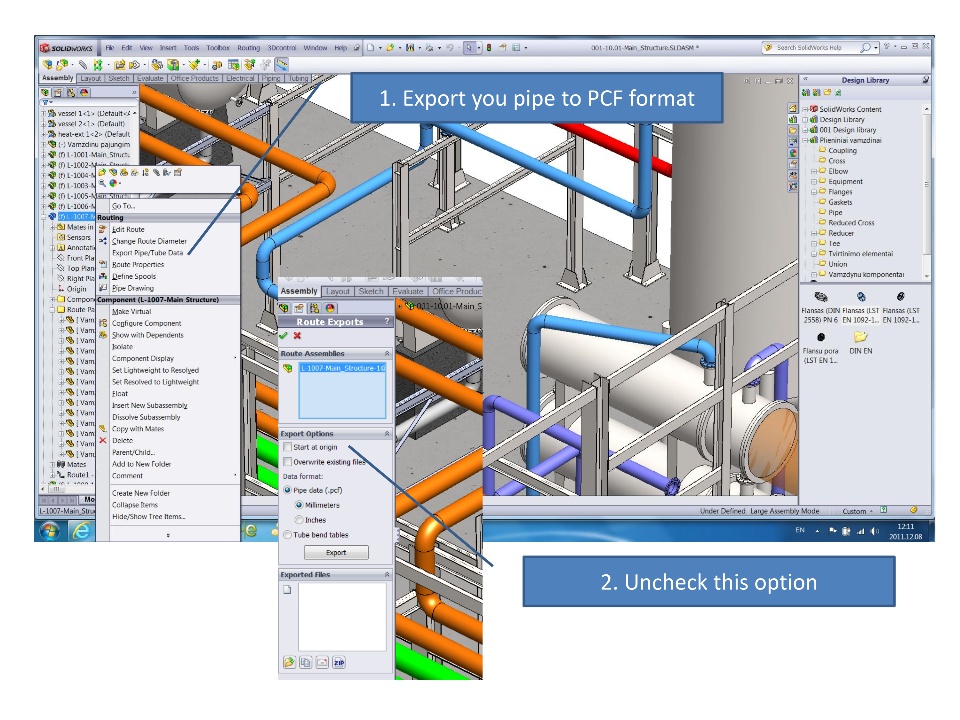Open exported files folder icon
Viewport: 960px width, 720px height.
289,662
